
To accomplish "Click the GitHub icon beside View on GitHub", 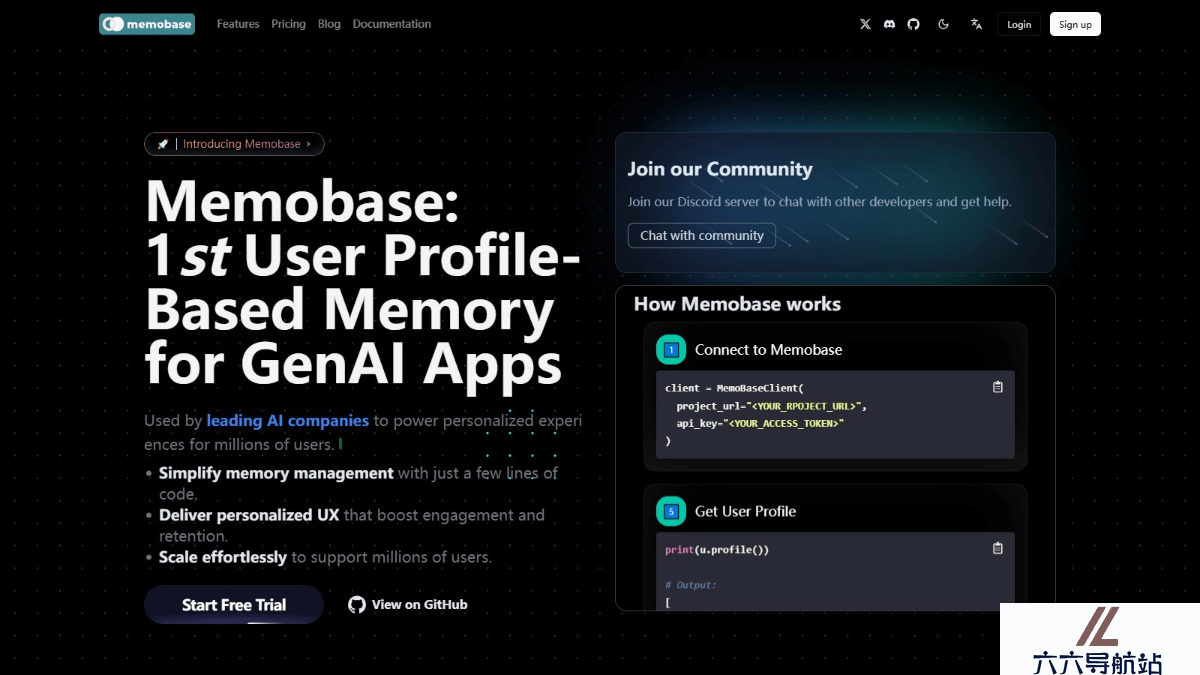I will pyautogui.click(x=356, y=605).
